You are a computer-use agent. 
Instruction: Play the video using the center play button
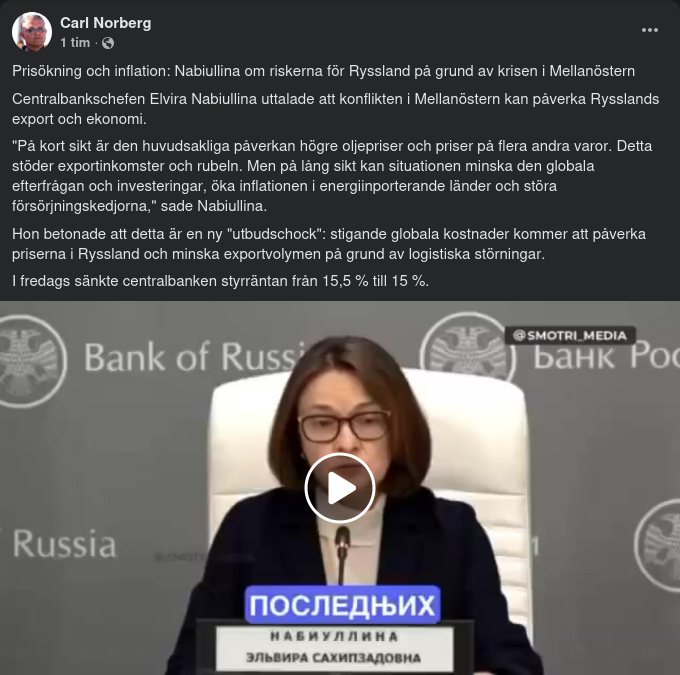340,488
